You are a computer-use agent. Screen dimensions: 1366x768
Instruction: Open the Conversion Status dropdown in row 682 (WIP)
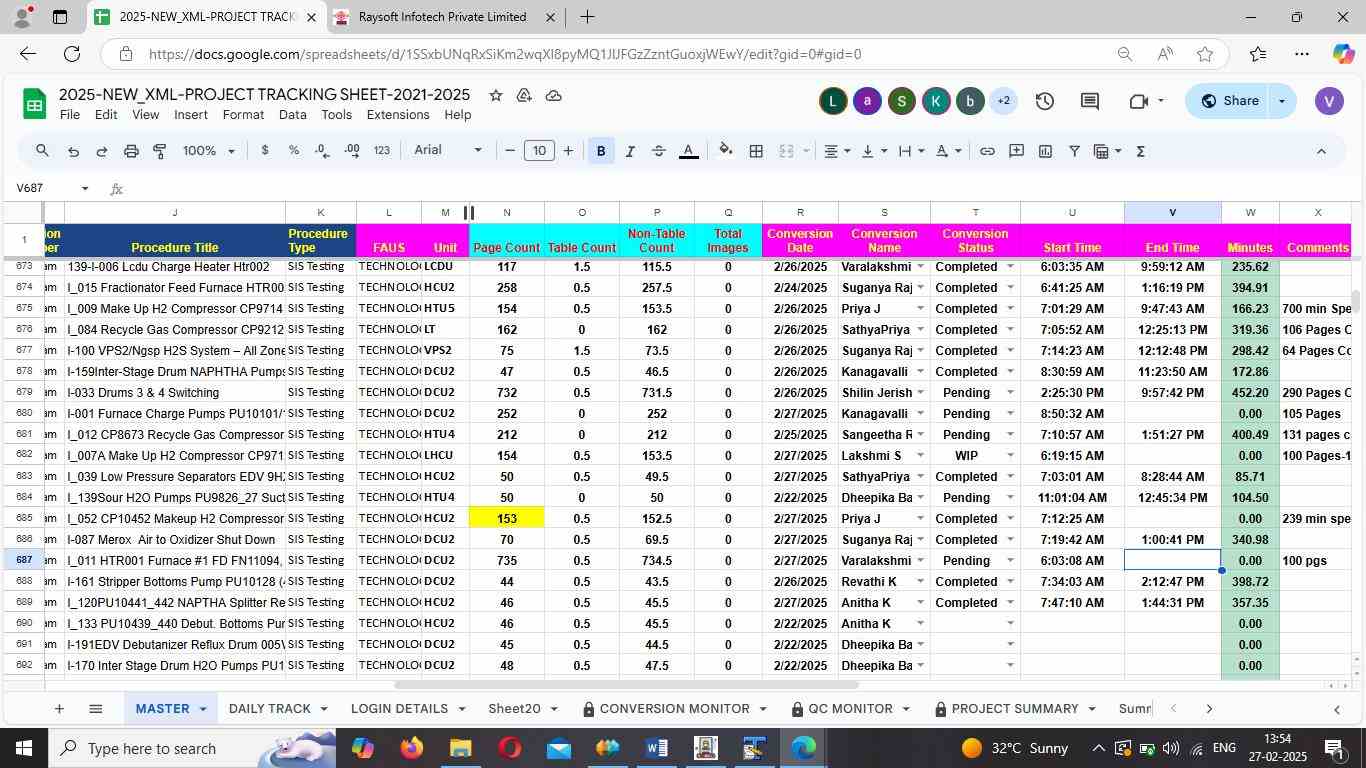1010,456
